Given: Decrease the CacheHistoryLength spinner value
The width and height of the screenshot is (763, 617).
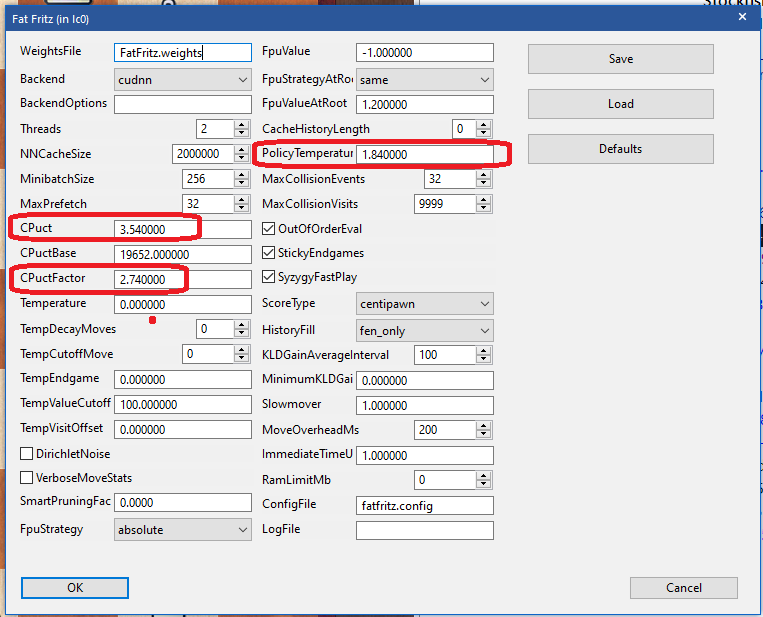Looking at the screenshot, I should (484, 134).
